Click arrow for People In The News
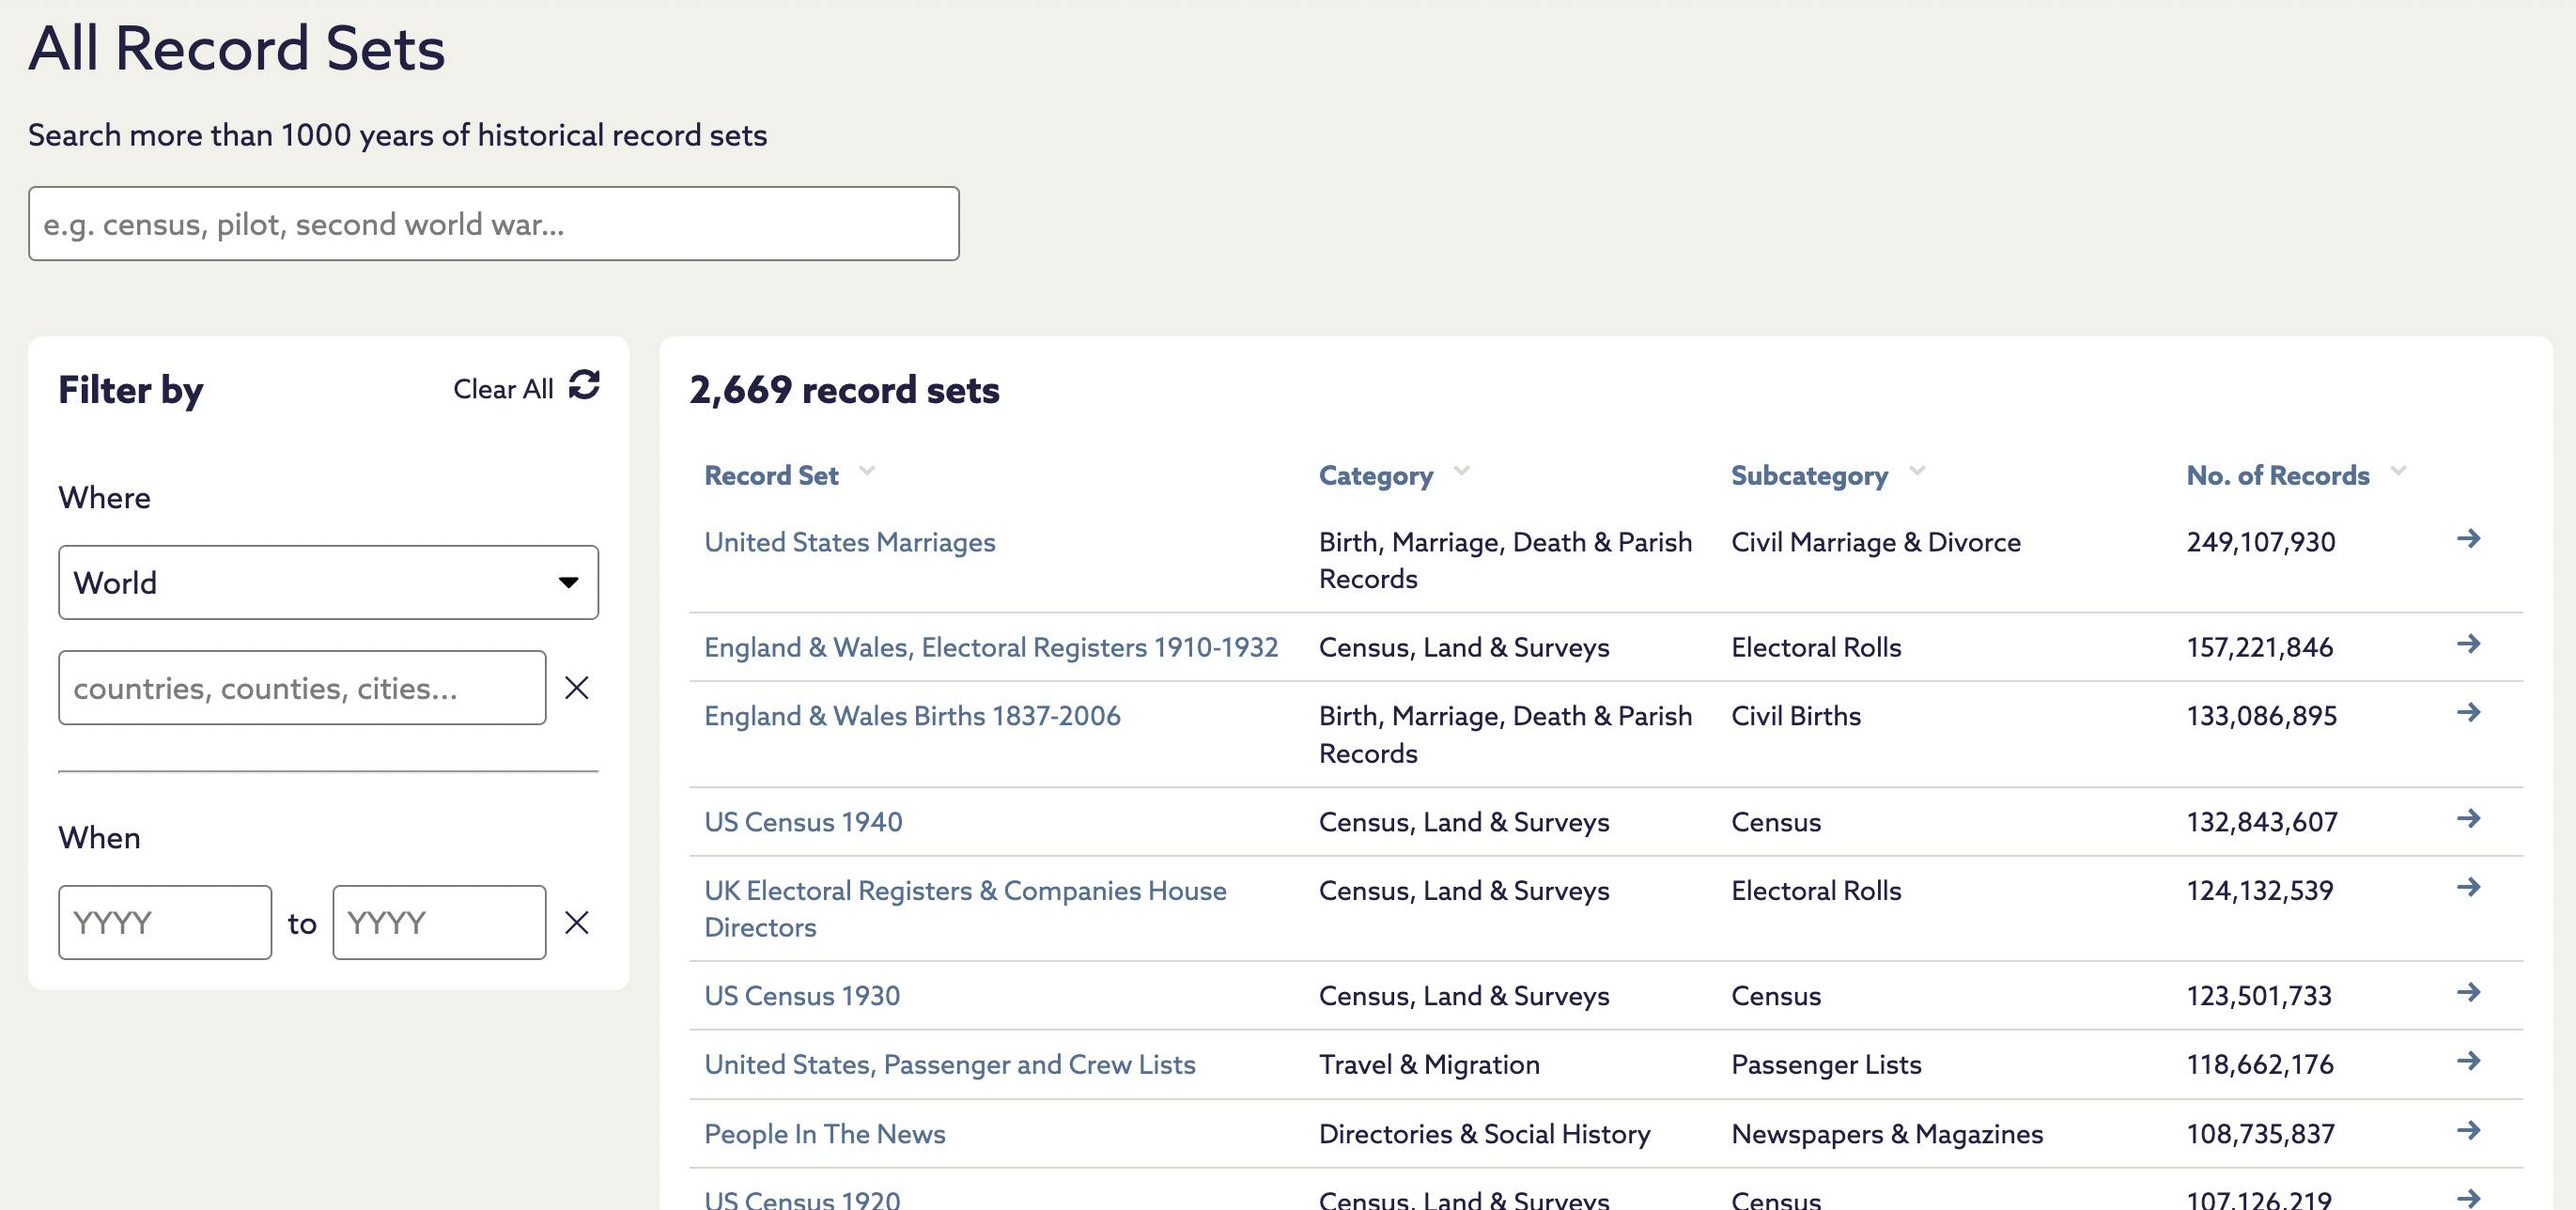The width and height of the screenshot is (2576, 1210). pos(2468,1131)
